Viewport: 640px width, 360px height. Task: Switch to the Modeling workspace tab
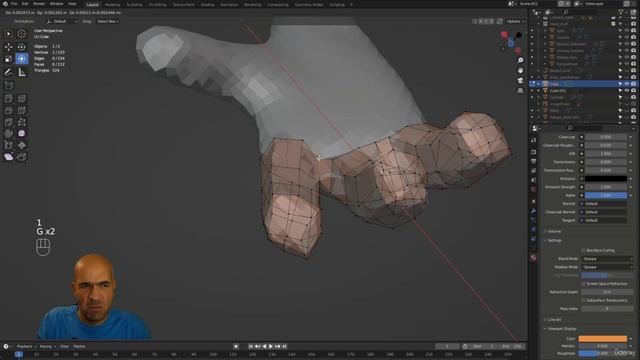pos(112,5)
